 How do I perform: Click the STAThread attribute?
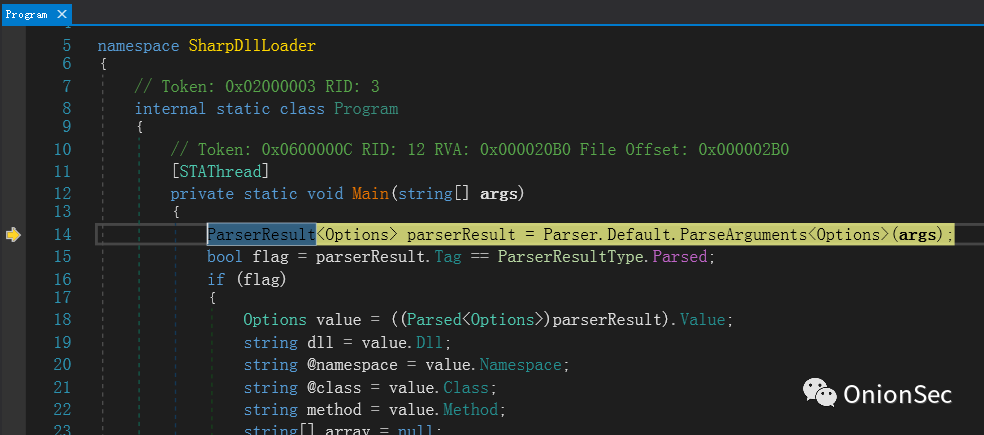point(220,171)
